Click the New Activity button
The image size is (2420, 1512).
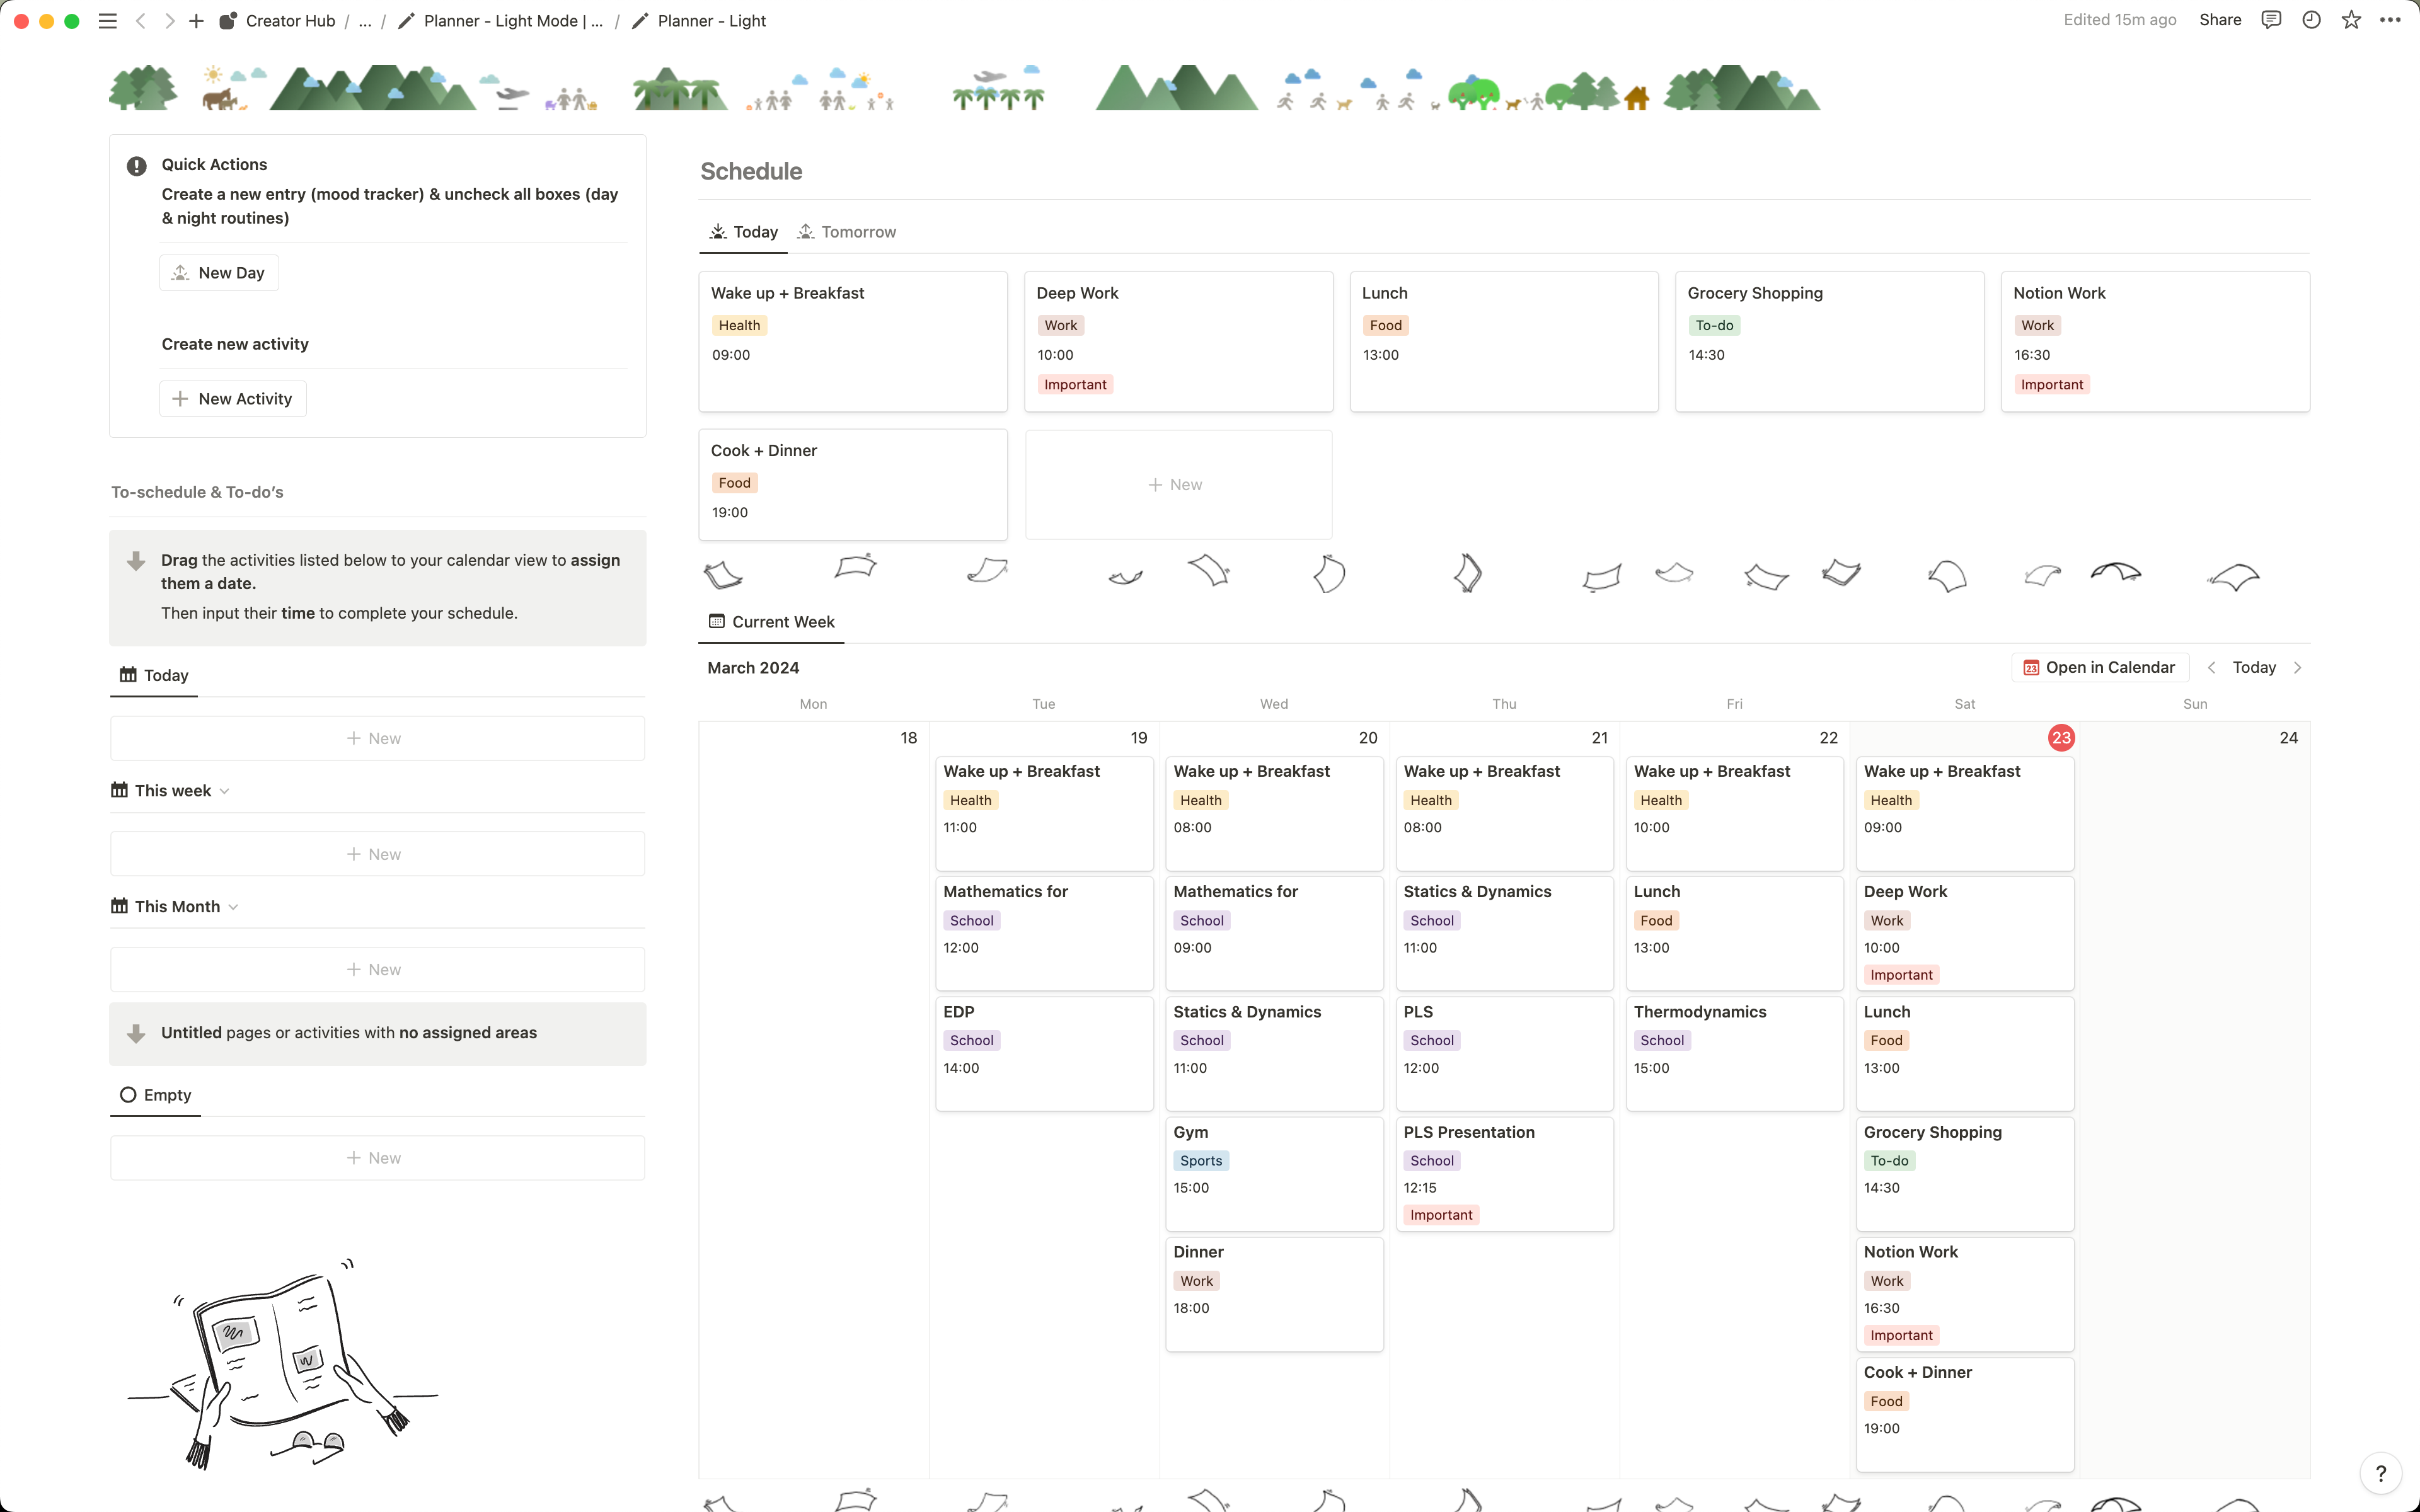pyautogui.click(x=233, y=399)
